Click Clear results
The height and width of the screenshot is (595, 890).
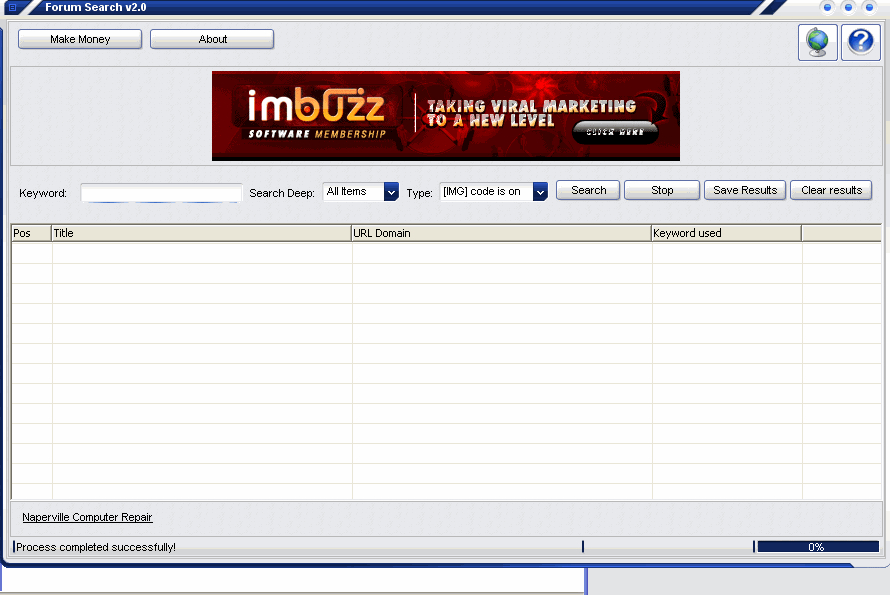point(831,190)
